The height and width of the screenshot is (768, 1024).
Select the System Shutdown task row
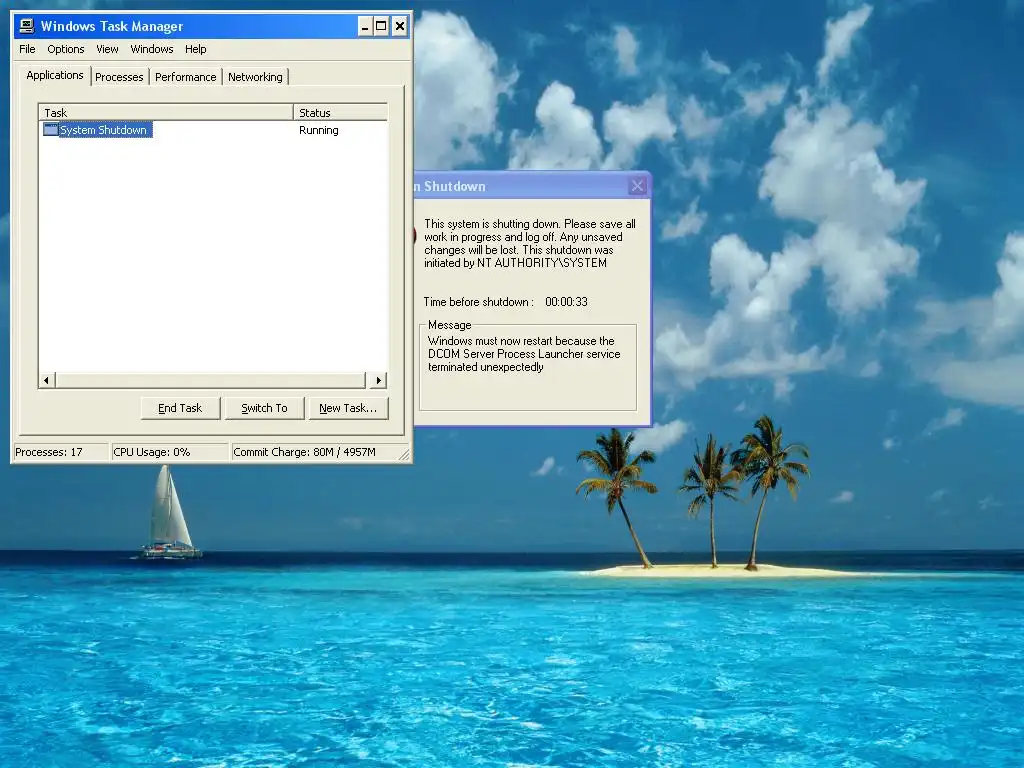(213, 130)
